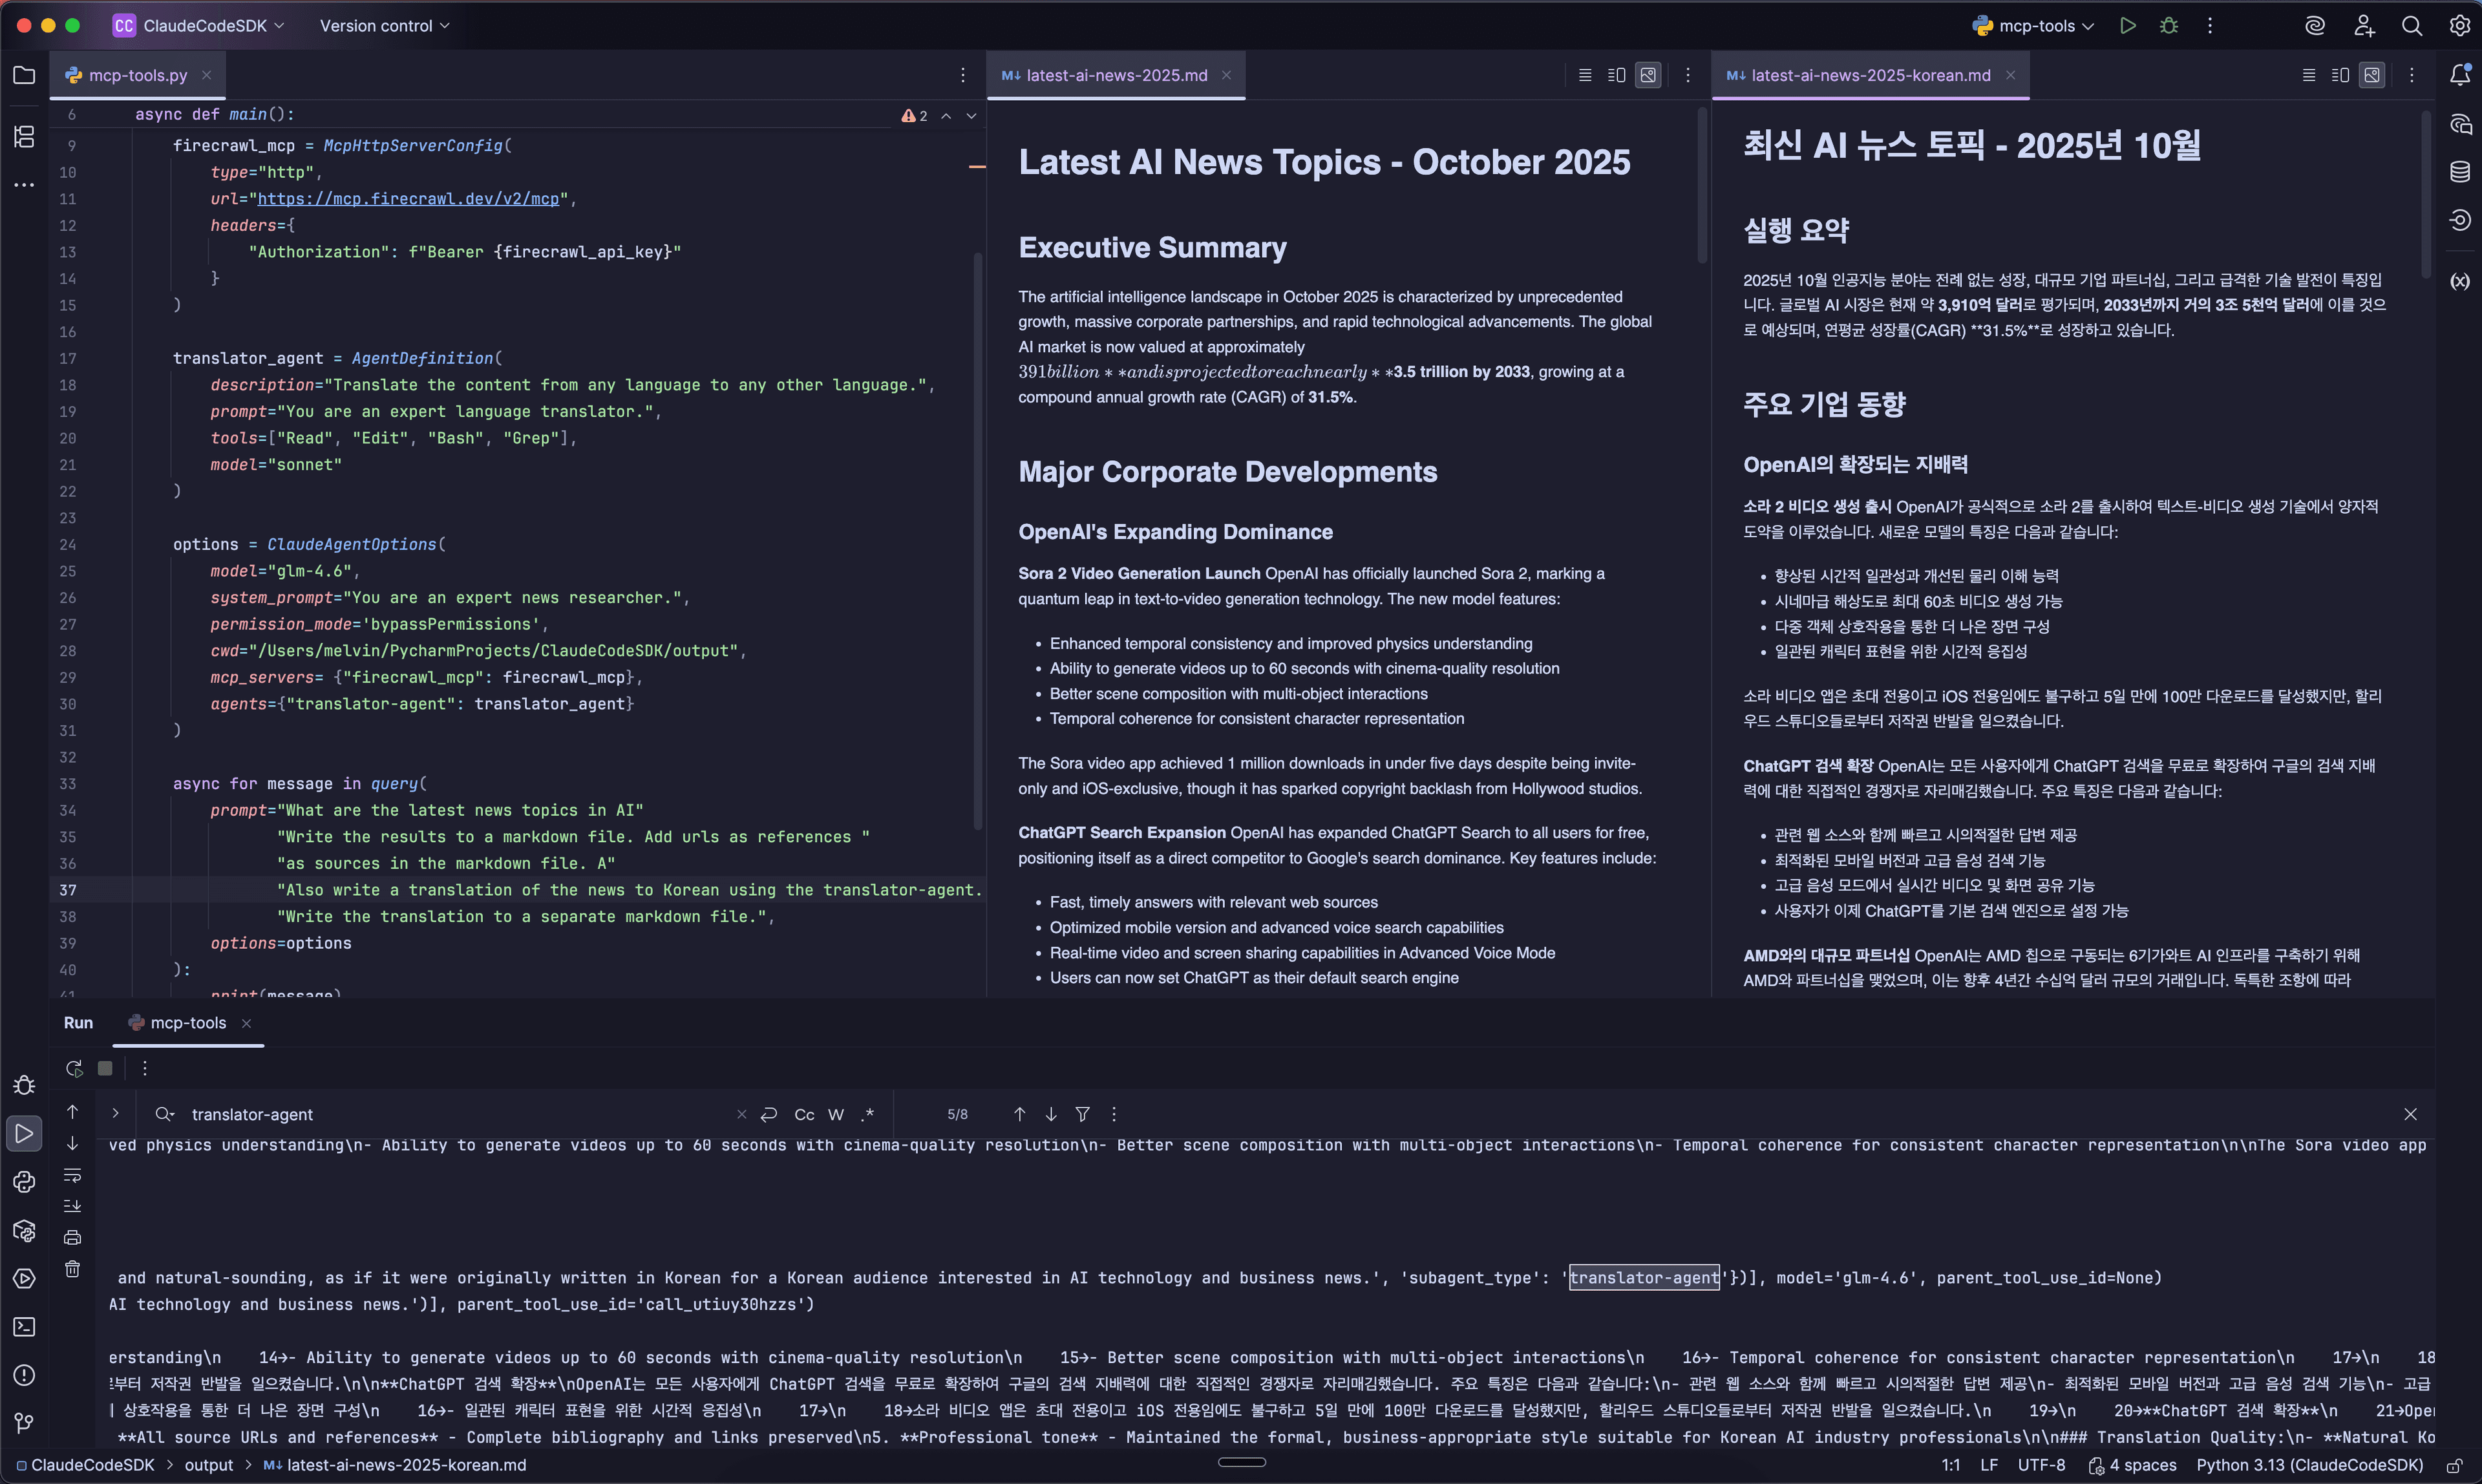Viewport: 2482px width, 1484px height.
Task: Open the Git version control tool window
Action: [24, 1422]
